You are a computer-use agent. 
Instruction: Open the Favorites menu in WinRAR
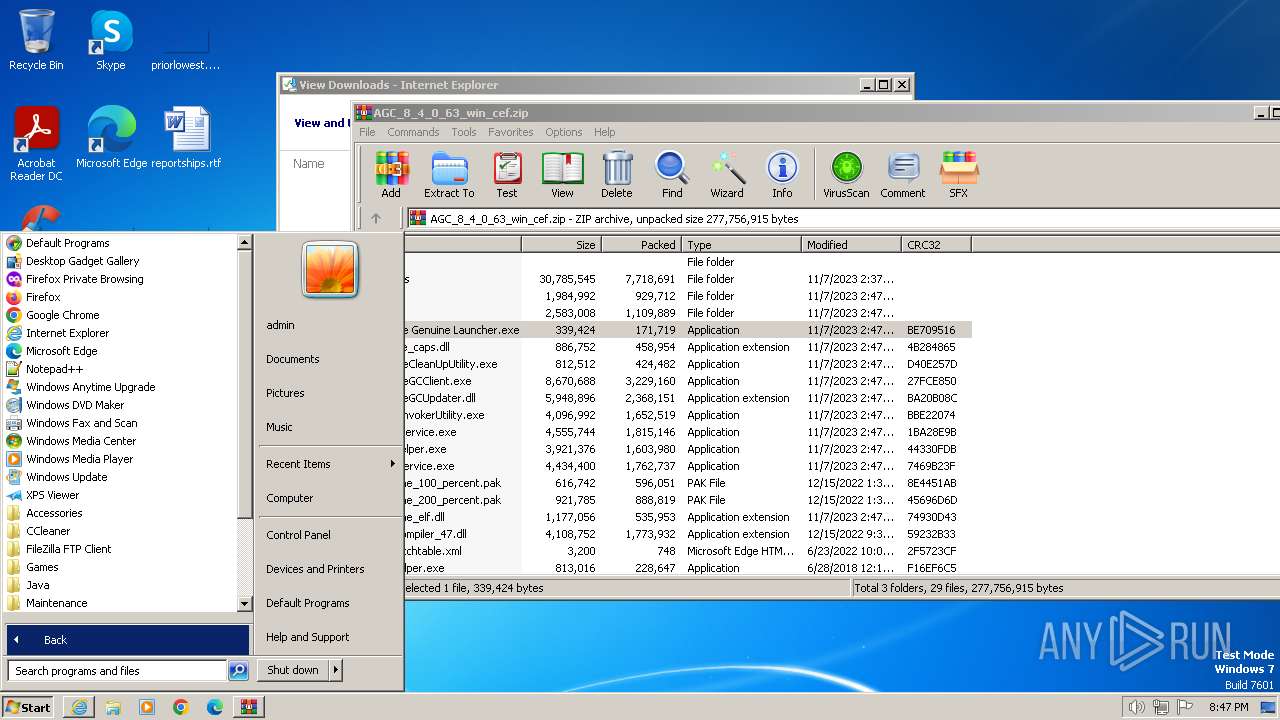pyautogui.click(x=510, y=132)
